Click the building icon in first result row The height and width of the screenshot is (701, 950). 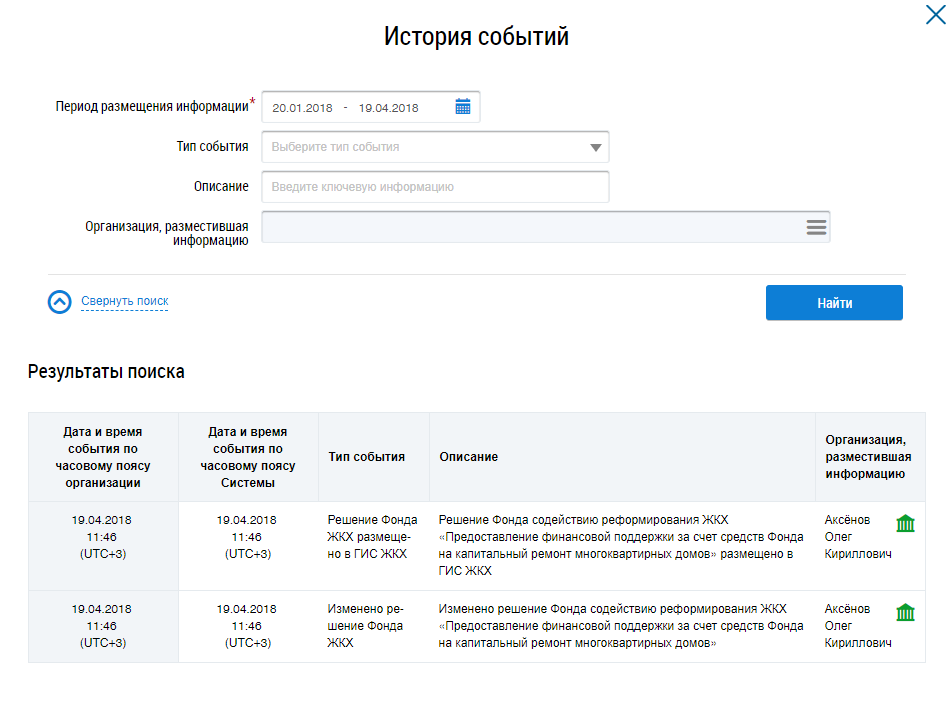coord(905,524)
